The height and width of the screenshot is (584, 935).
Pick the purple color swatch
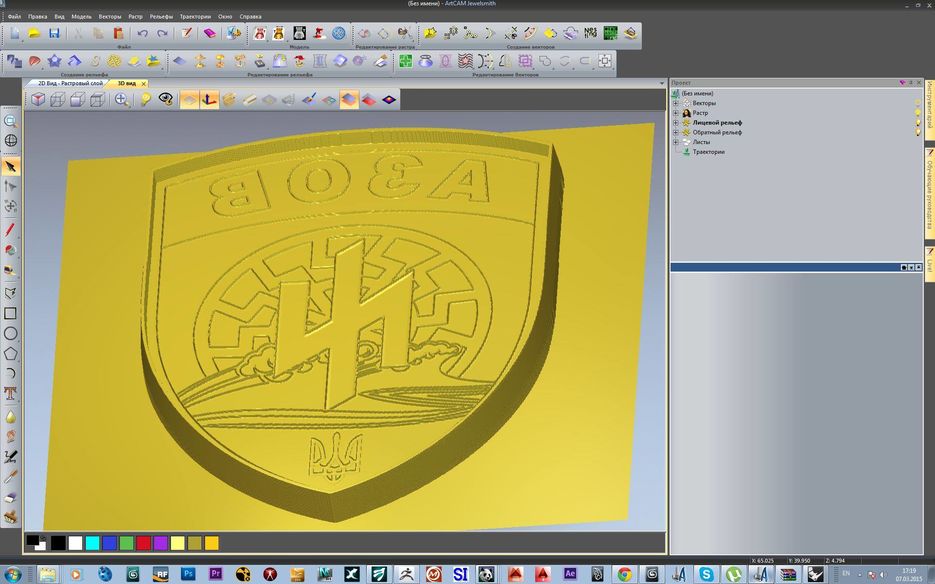(x=161, y=543)
